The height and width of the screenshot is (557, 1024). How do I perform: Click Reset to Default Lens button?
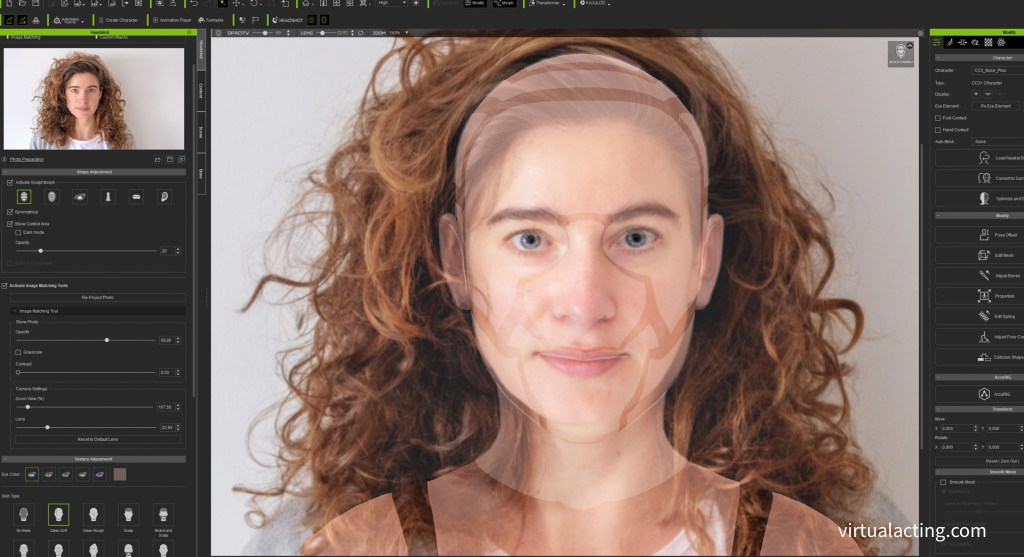point(97,439)
